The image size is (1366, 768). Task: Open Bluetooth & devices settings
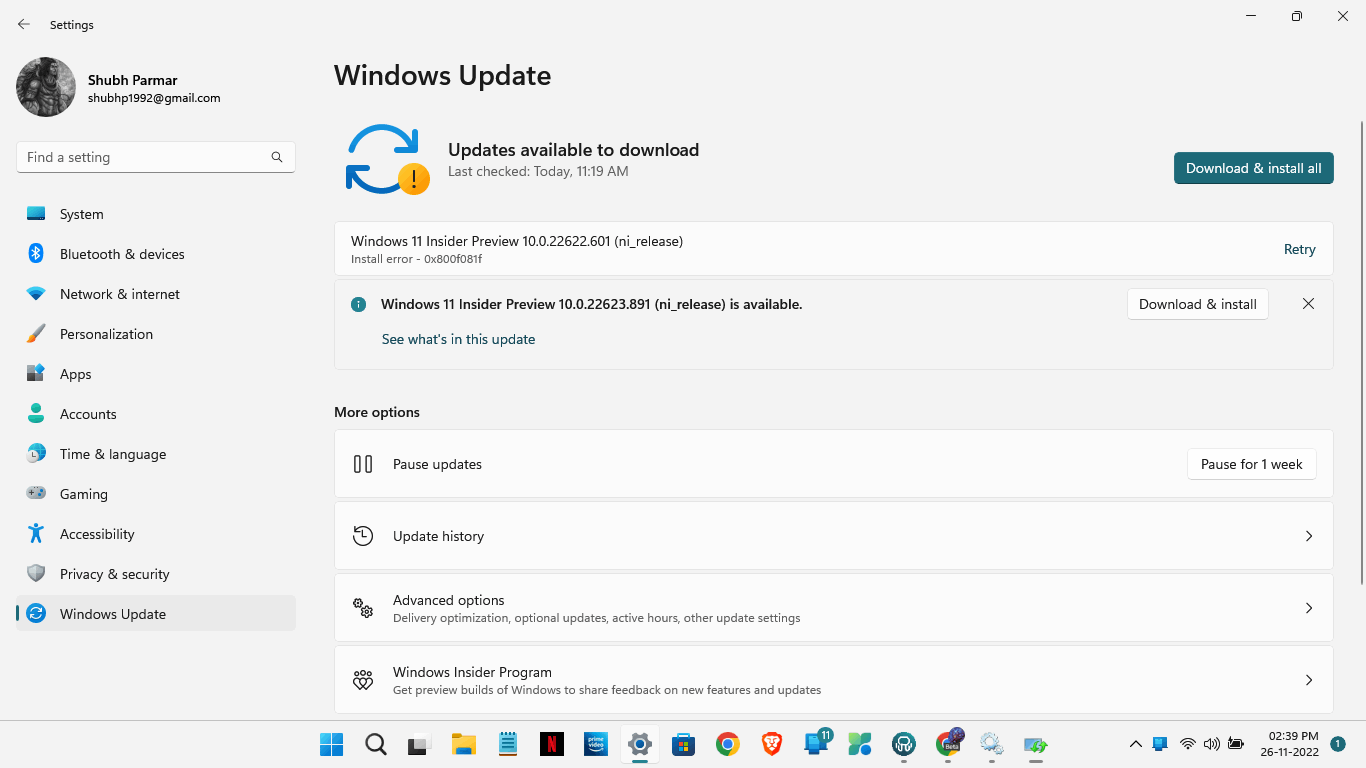156,254
